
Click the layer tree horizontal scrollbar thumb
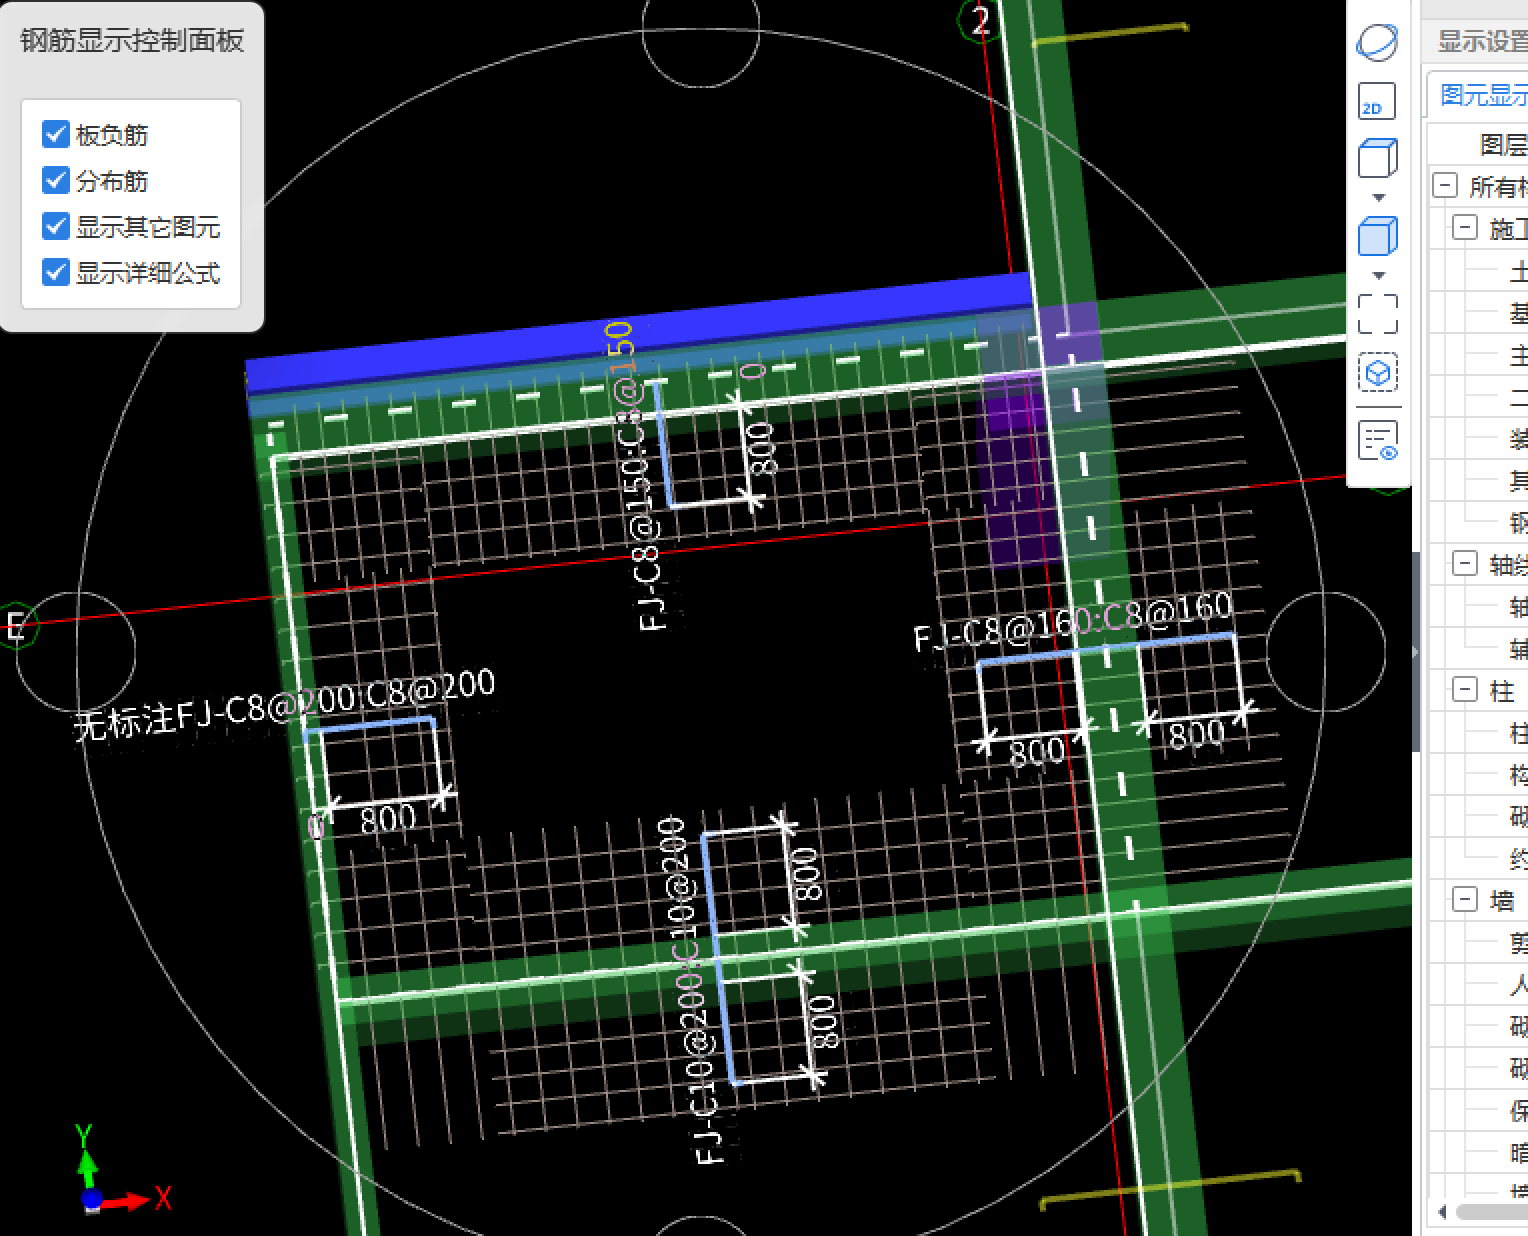1492,1212
